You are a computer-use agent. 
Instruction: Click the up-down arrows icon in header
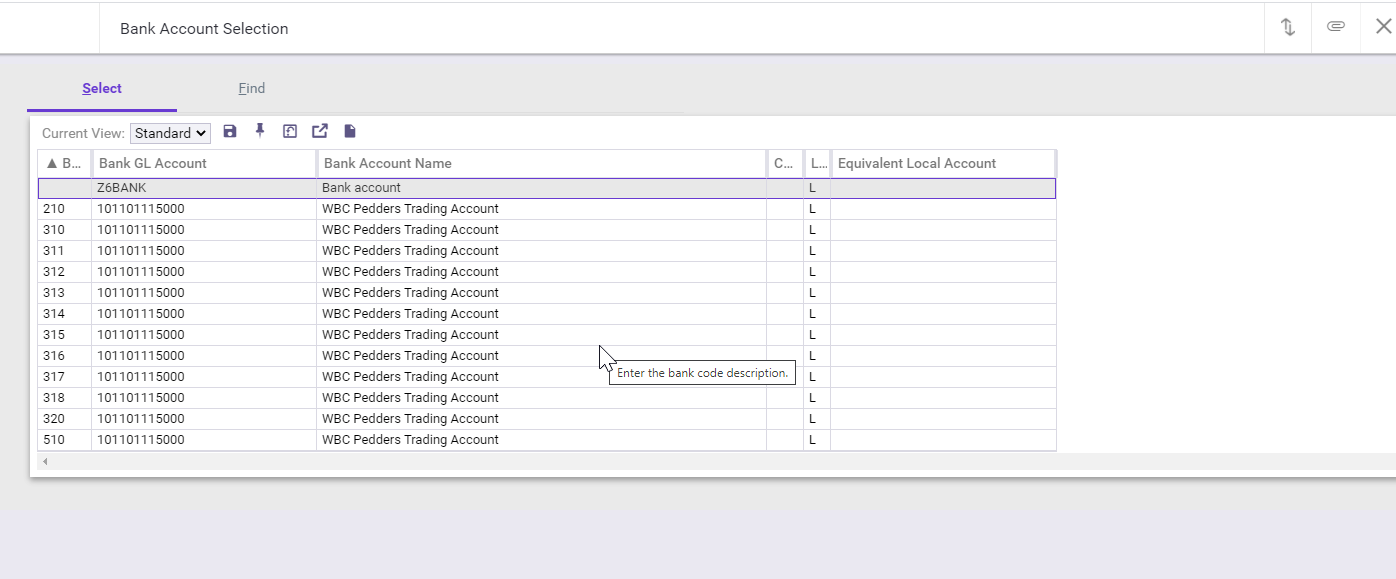1288,27
